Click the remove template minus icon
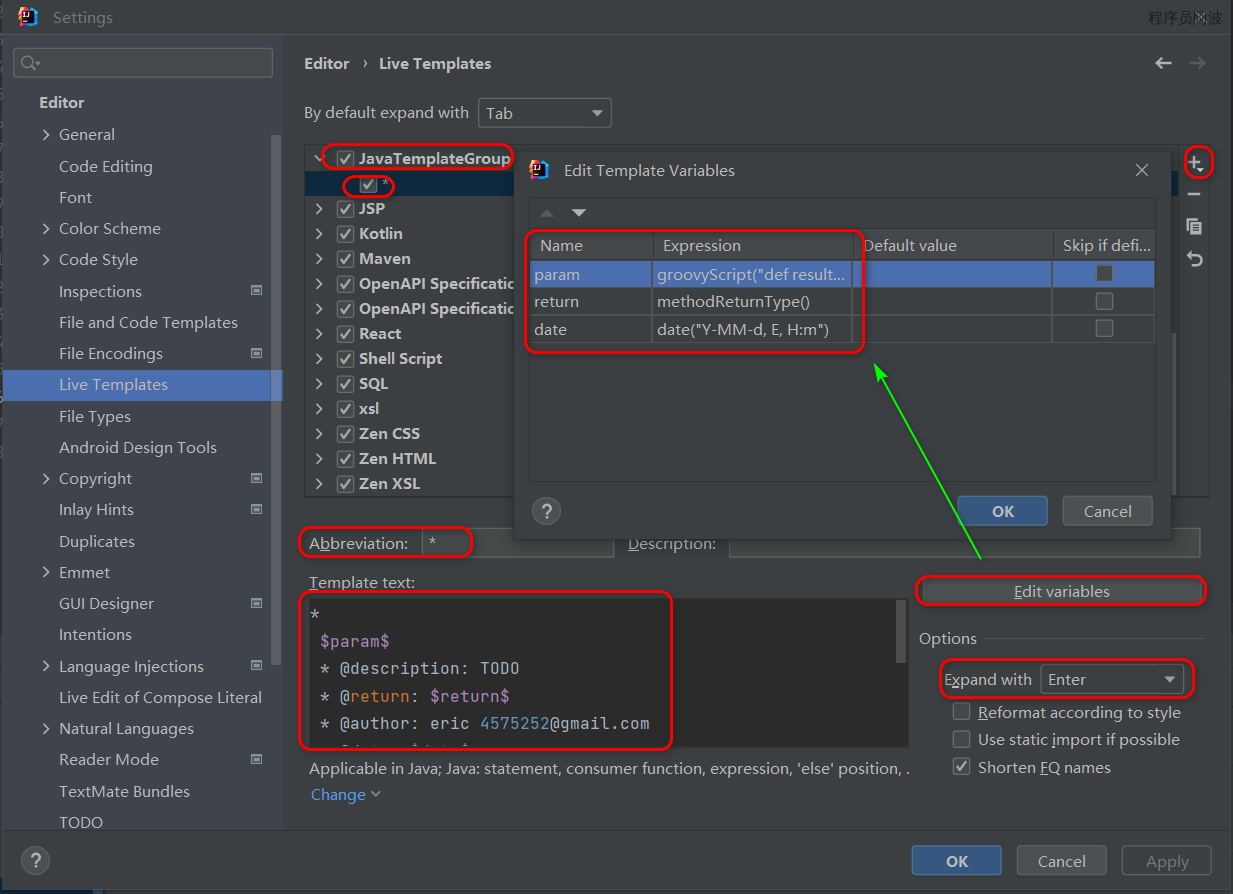Viewport: 1233px width, 894px height. pos(1194,194)
